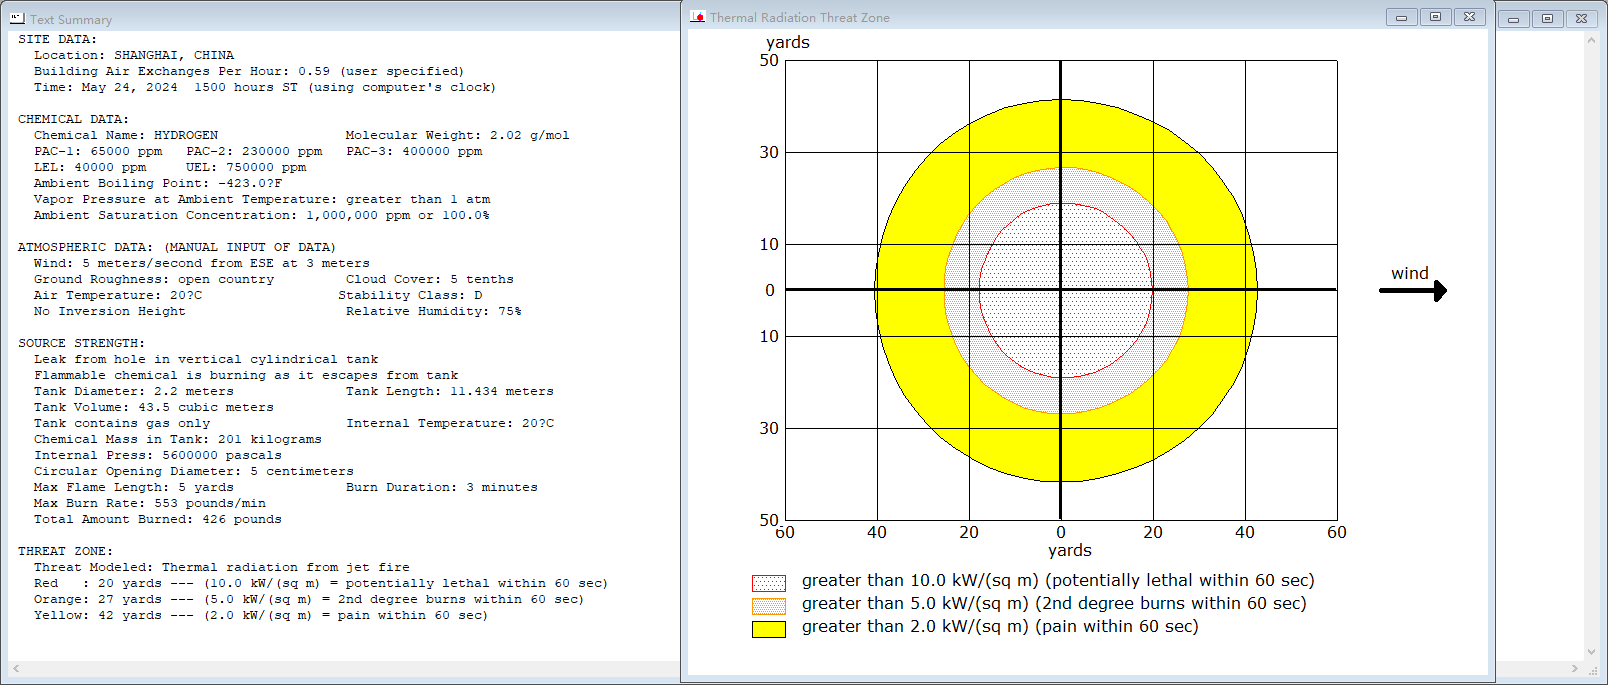The image size is (1608, 685).
Task: Click the wind direction arrow
Action: click(x=1413, y=291)
